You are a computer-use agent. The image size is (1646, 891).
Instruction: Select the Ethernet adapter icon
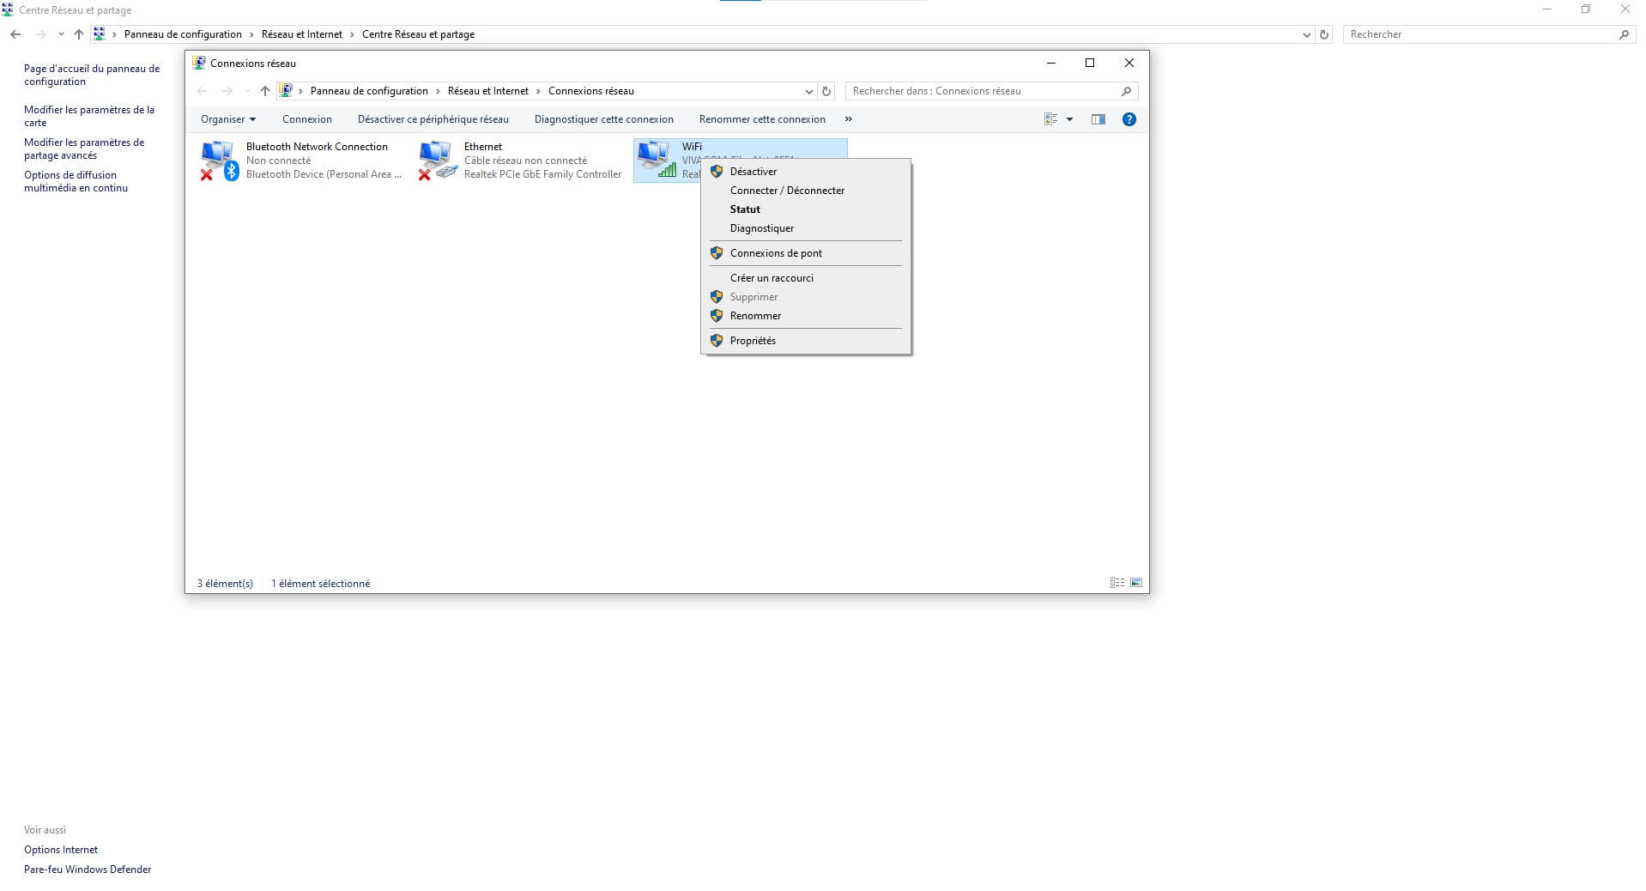tap(437, 160)
